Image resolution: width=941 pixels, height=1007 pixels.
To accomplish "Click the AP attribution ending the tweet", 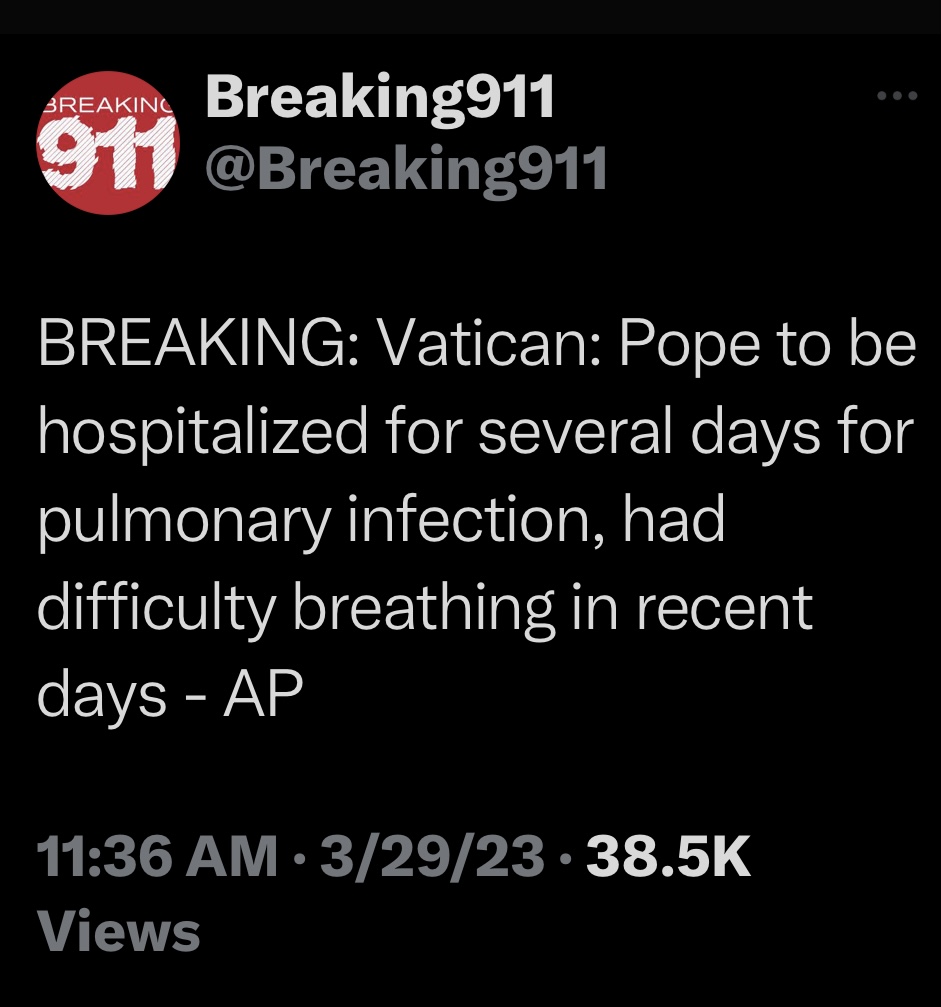I will coord(262,694).
